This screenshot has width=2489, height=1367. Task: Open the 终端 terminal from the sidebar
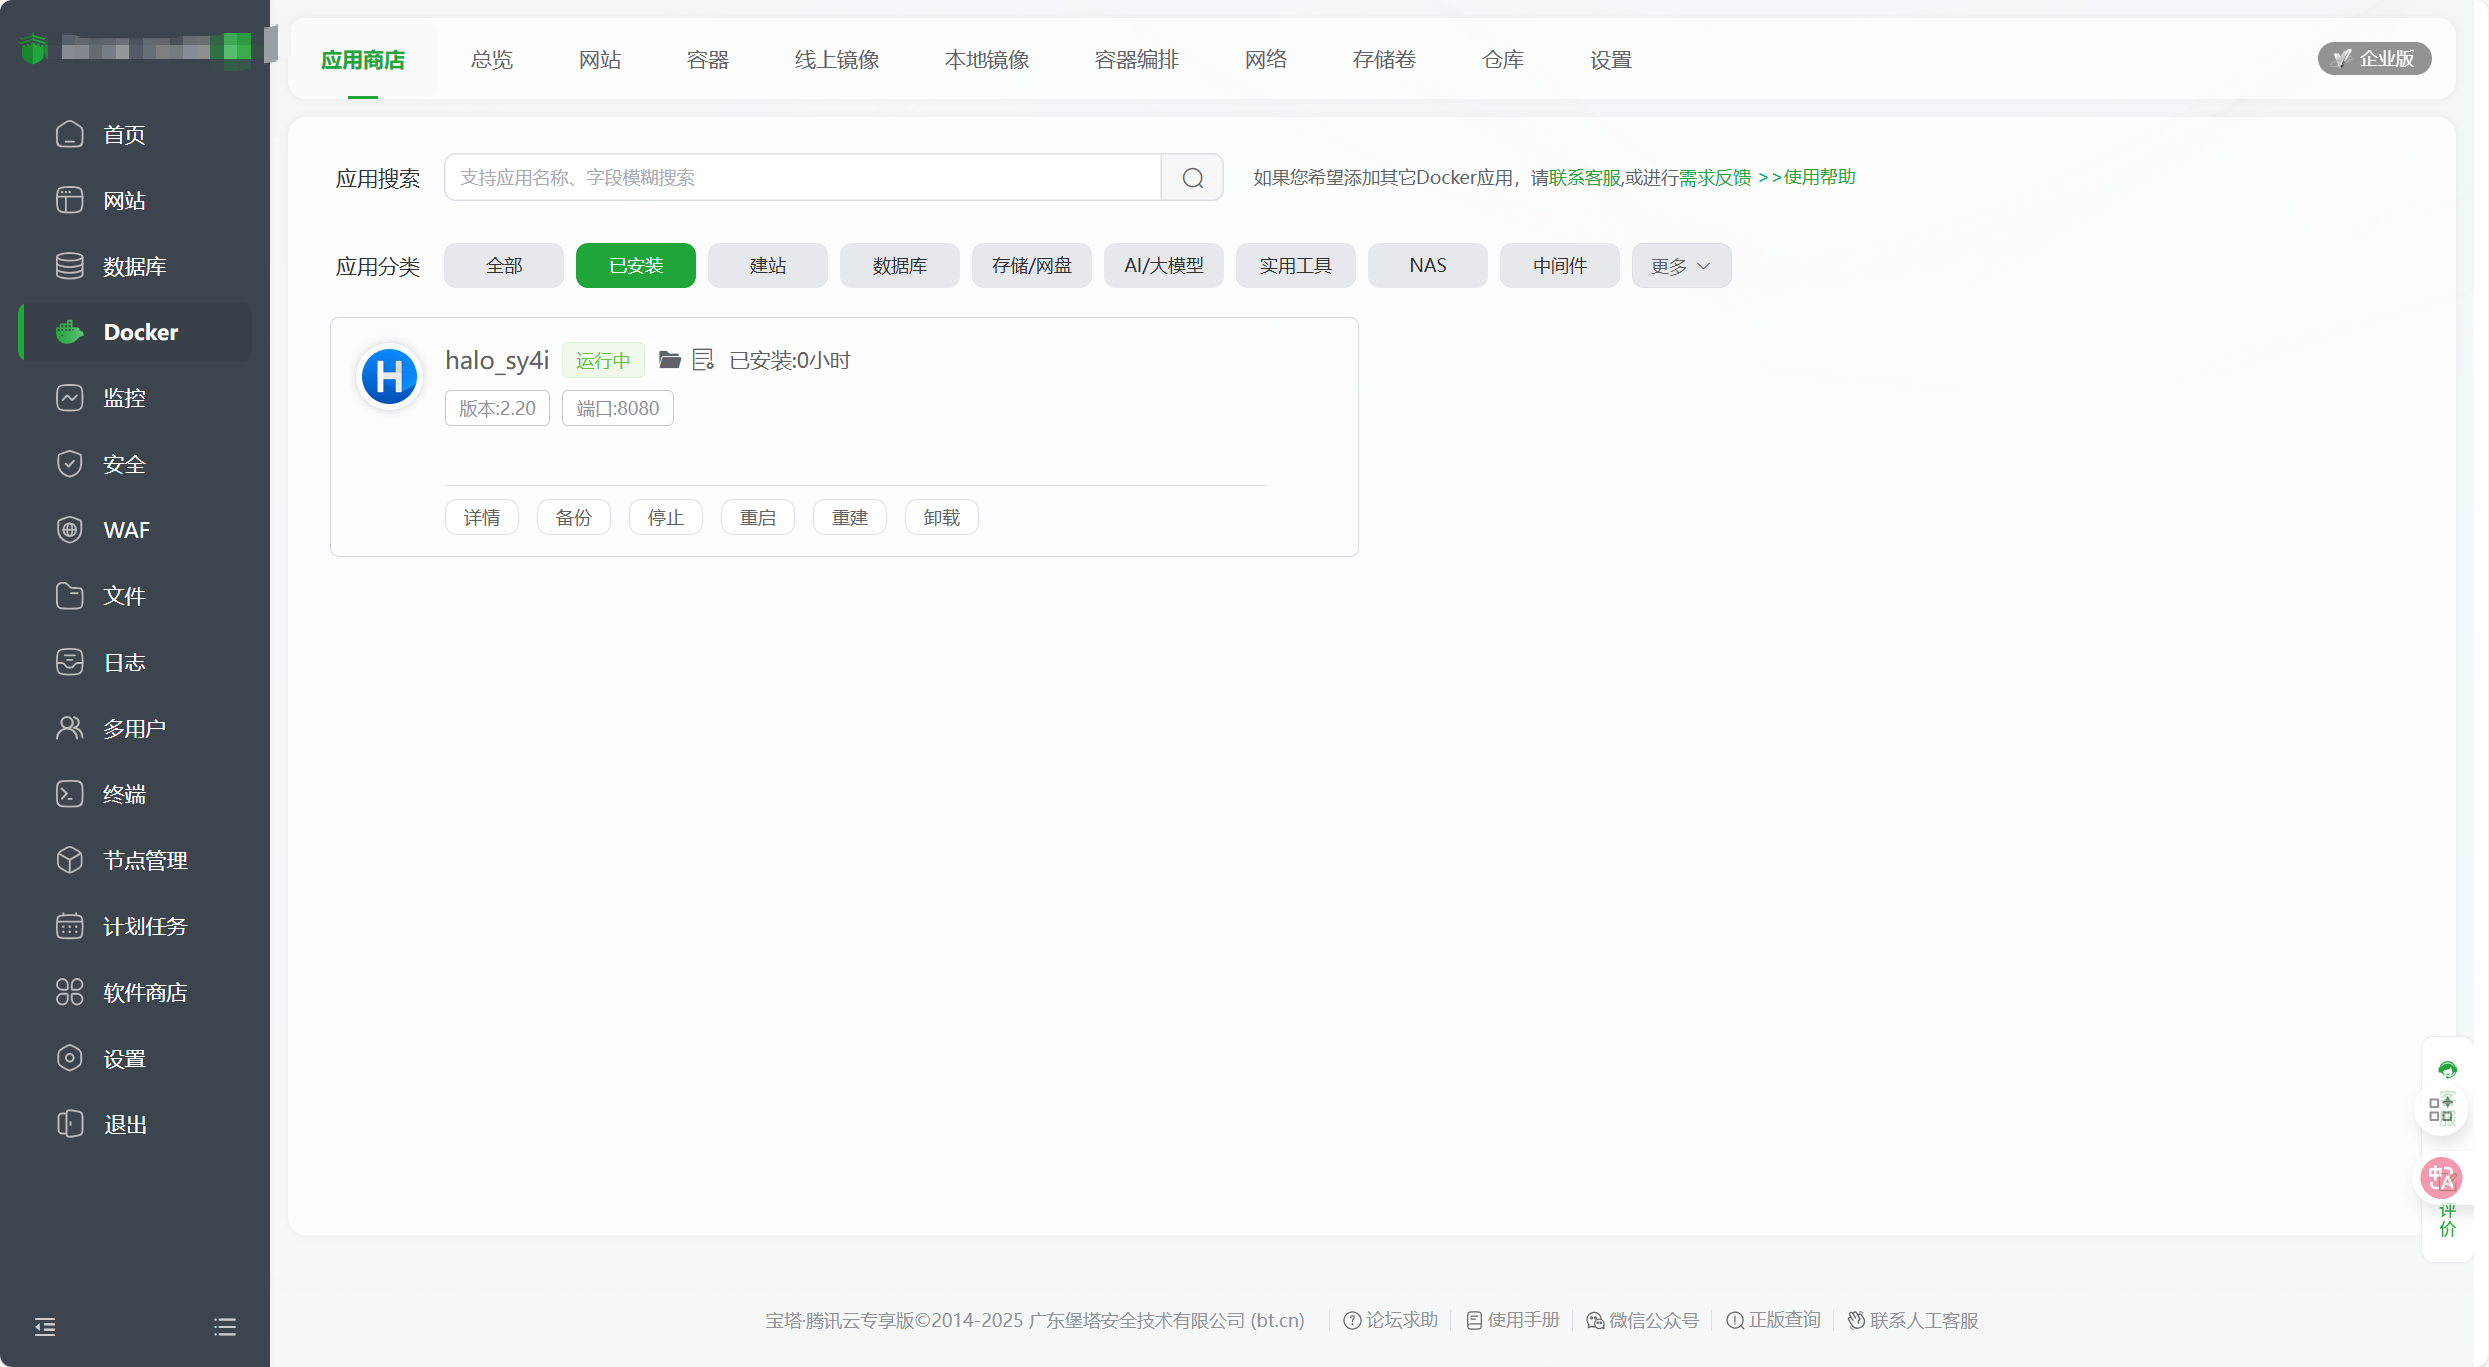coord(124,793)
